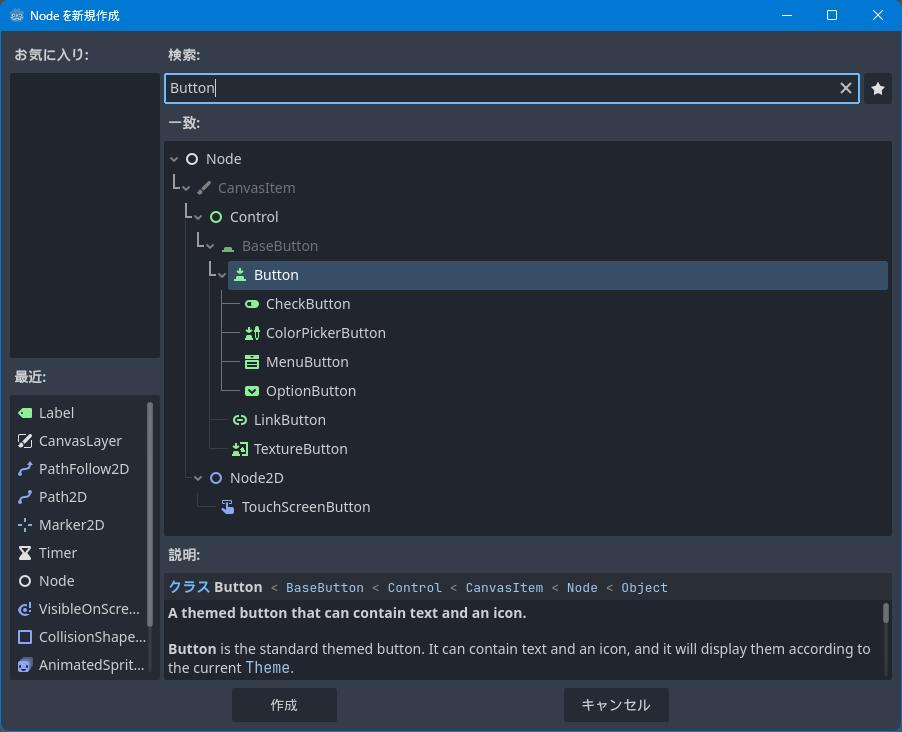This screenshot has width=902, height=732.
Task: Click the Node2D blue circle icon
Action: point(216,478)
